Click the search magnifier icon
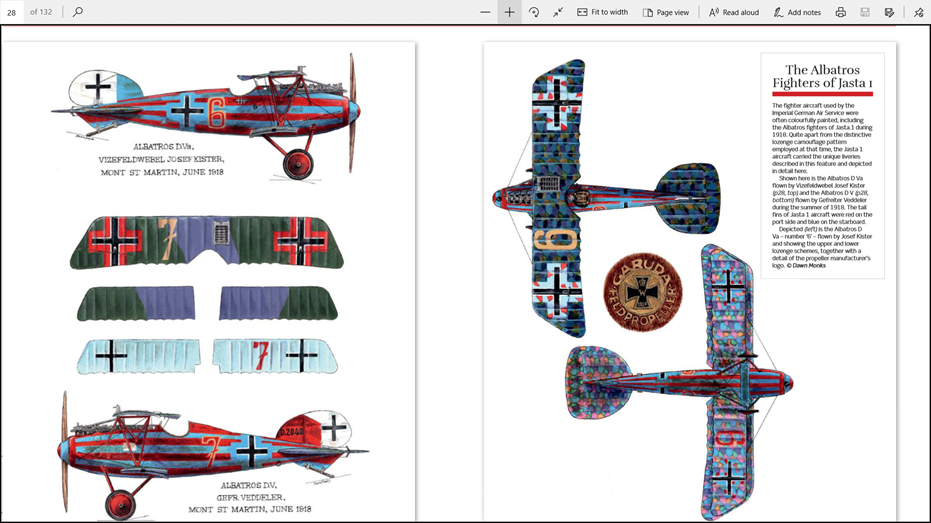Image resolution: width=931 pixels, height=523 pixels. 78,12
